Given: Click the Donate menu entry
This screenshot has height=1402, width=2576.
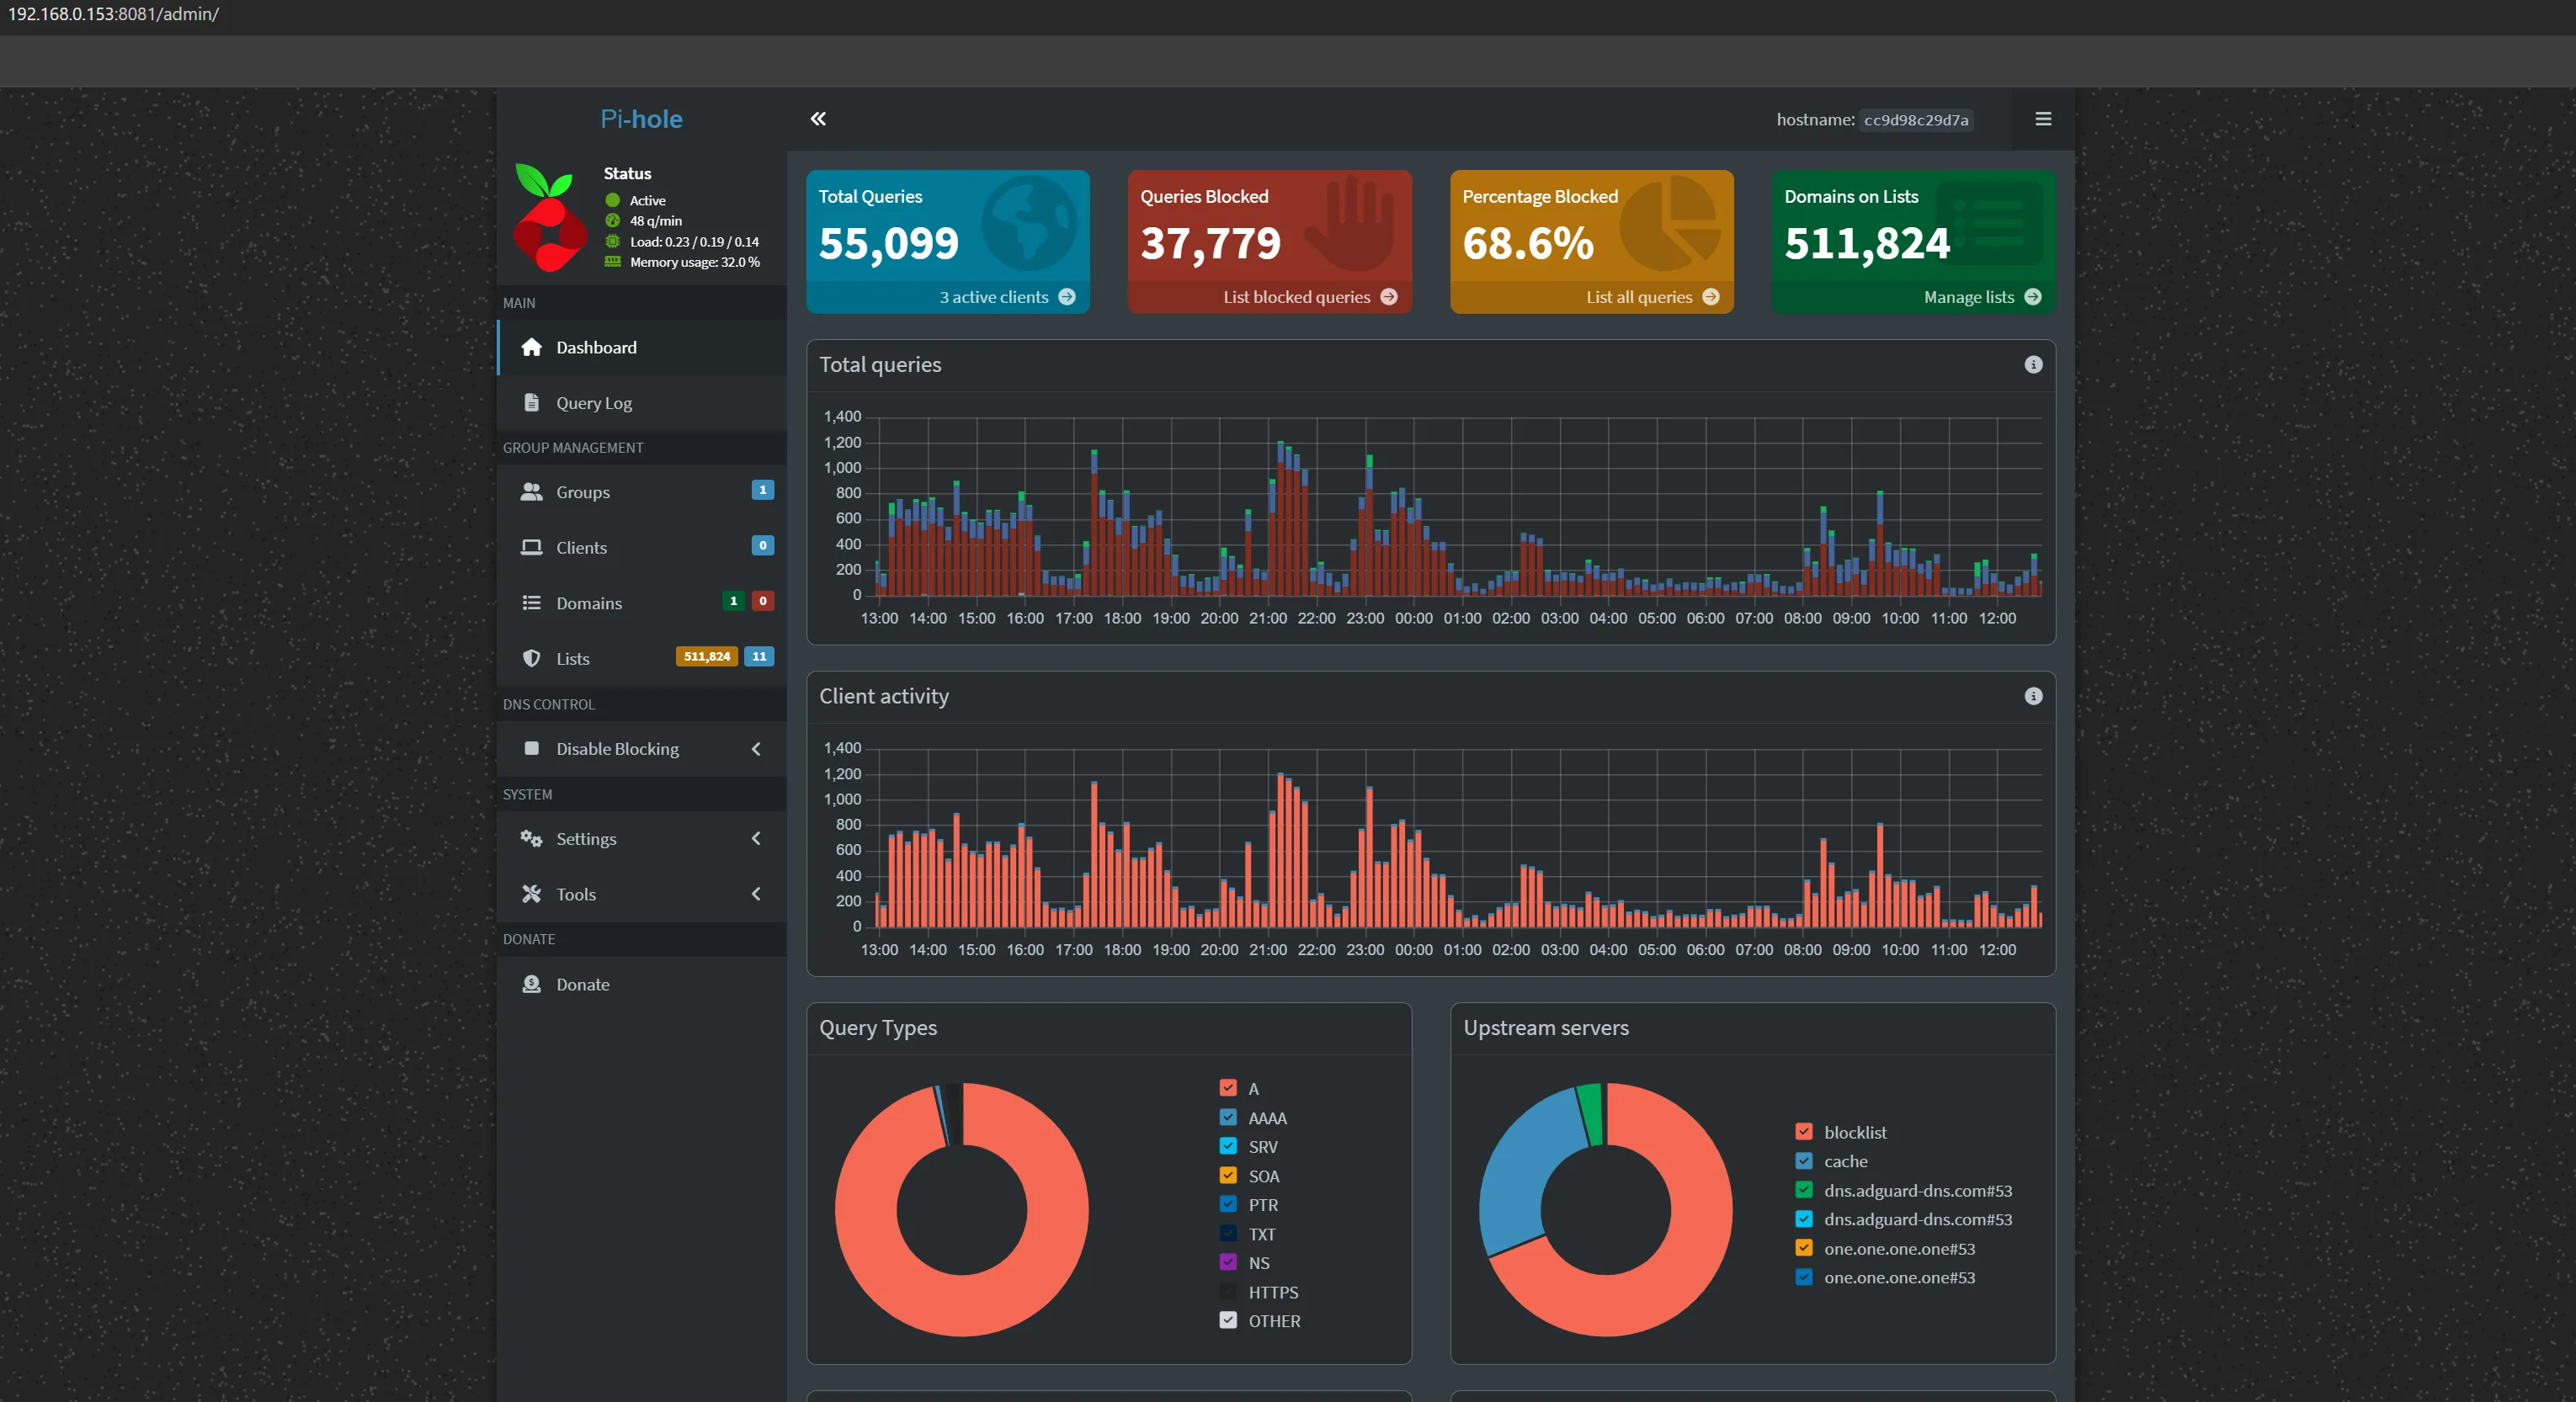Looking at the screenshot, I should coord(583,984).
